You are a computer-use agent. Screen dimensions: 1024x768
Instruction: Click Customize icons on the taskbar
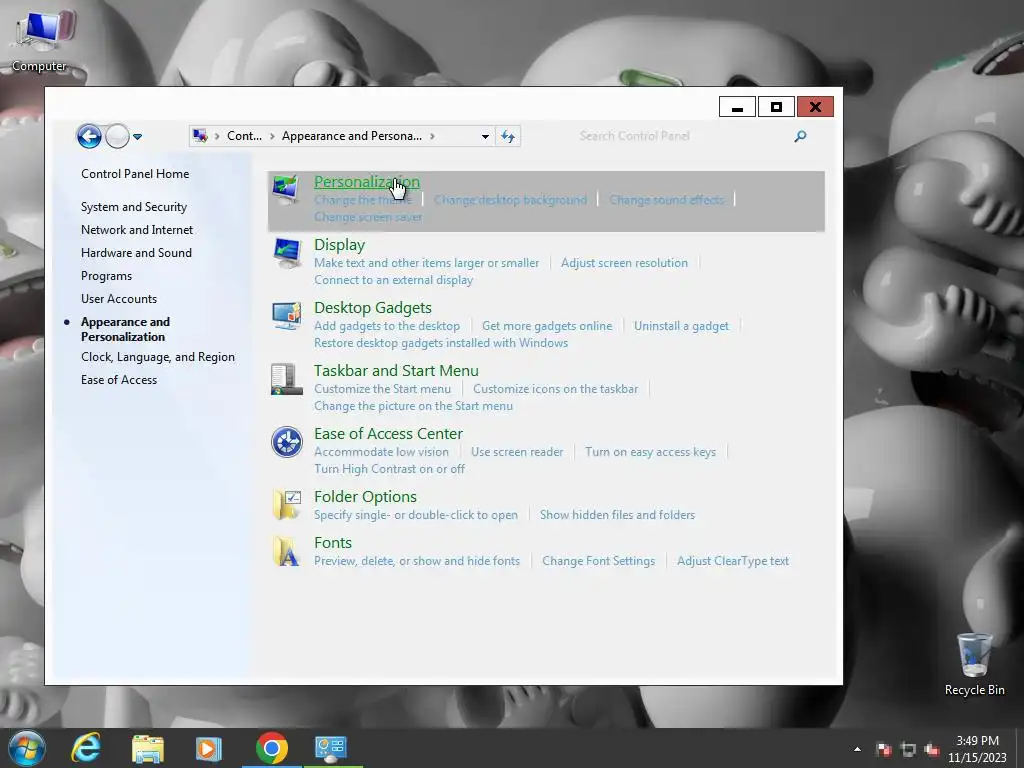556,389
